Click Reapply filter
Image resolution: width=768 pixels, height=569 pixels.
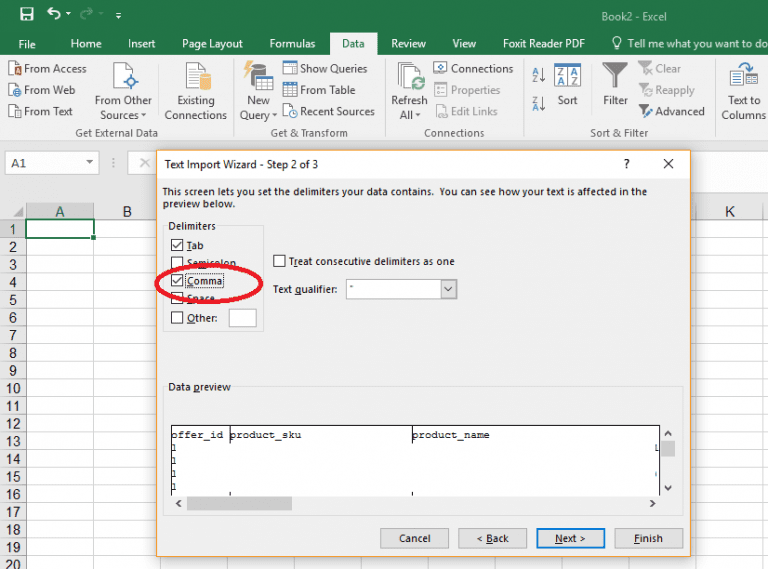(667, 90)
